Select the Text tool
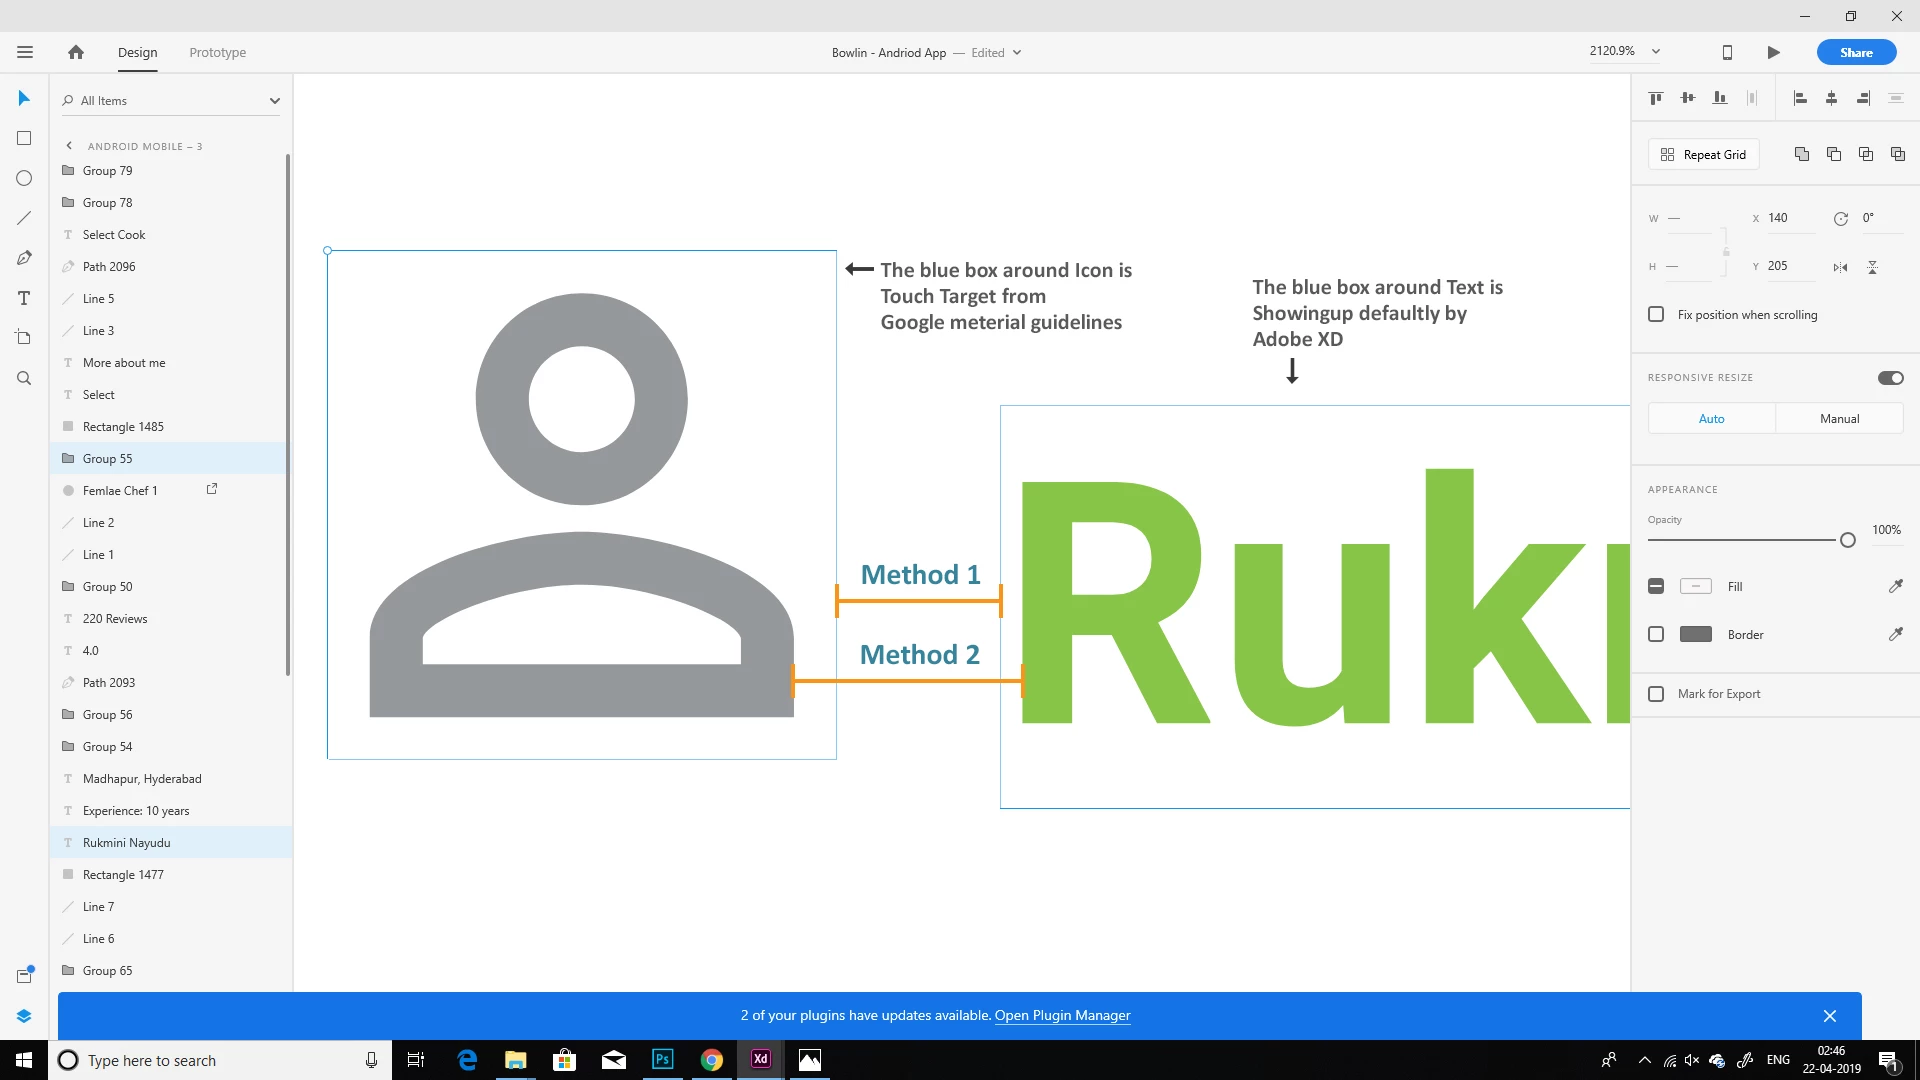This screenshot has height=1080, width=1920. click(24, 298)
